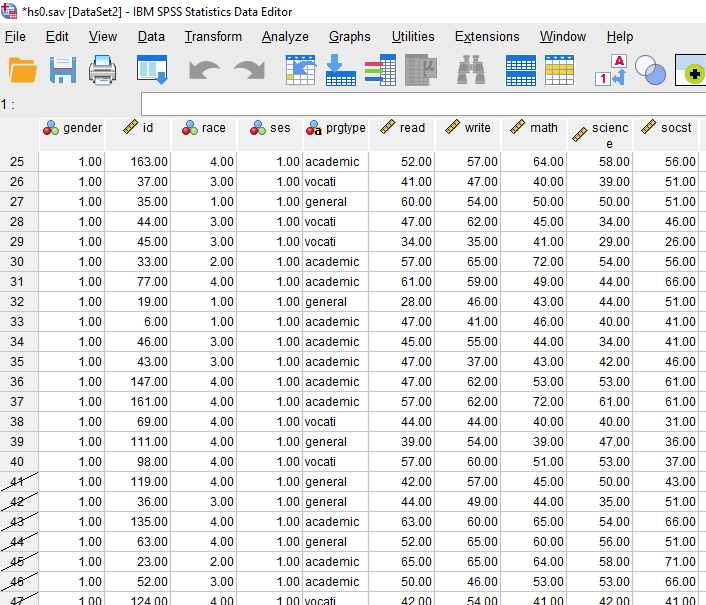
Task: Click the SPSS application icon in title bar
Action: pyautogui.click(x=9, y=11)
